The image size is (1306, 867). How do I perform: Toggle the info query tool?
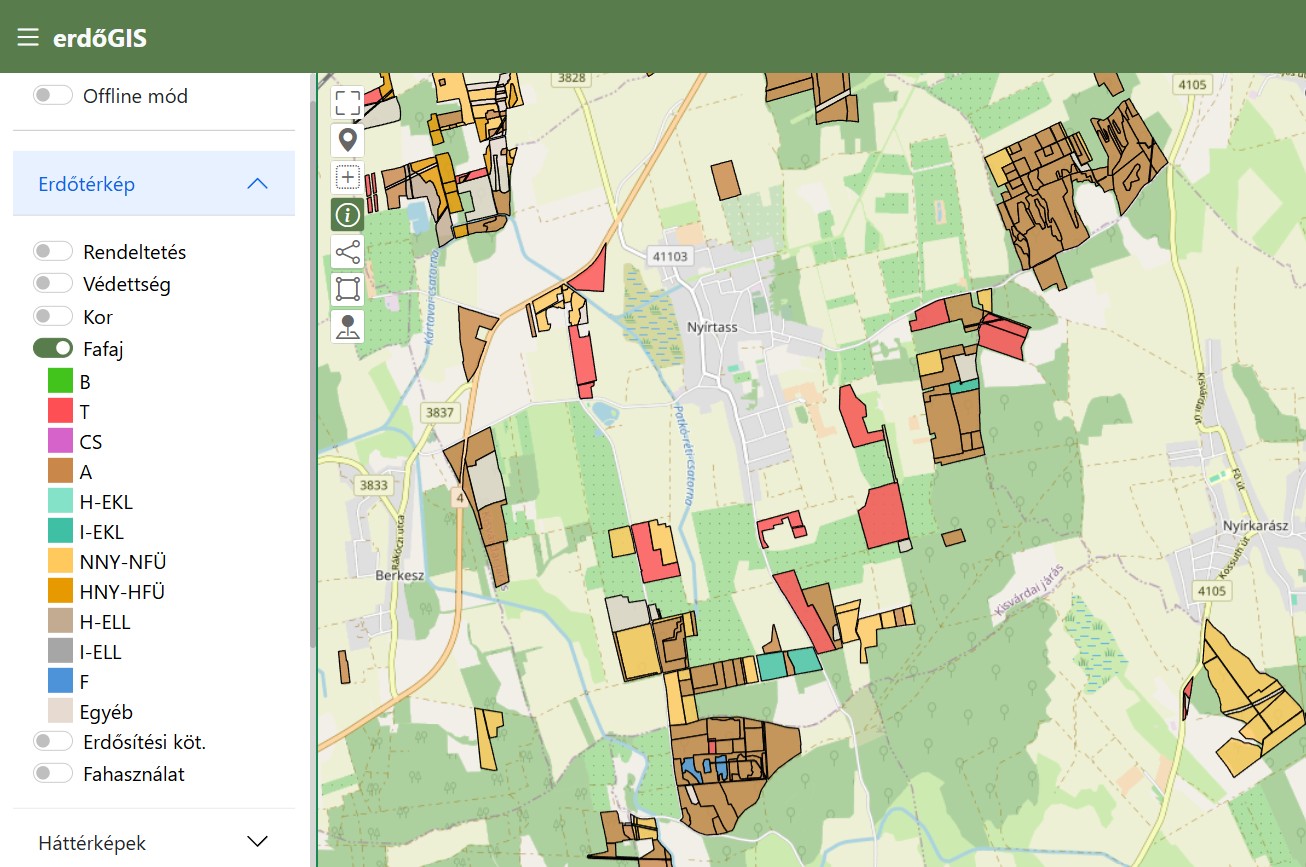point(347,214)
